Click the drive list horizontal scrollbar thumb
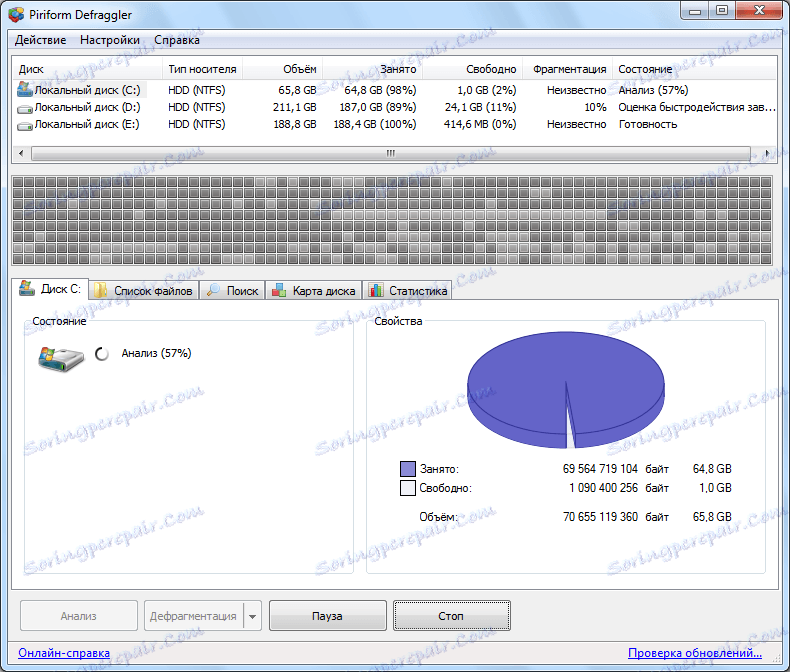 tap(391, 153)
